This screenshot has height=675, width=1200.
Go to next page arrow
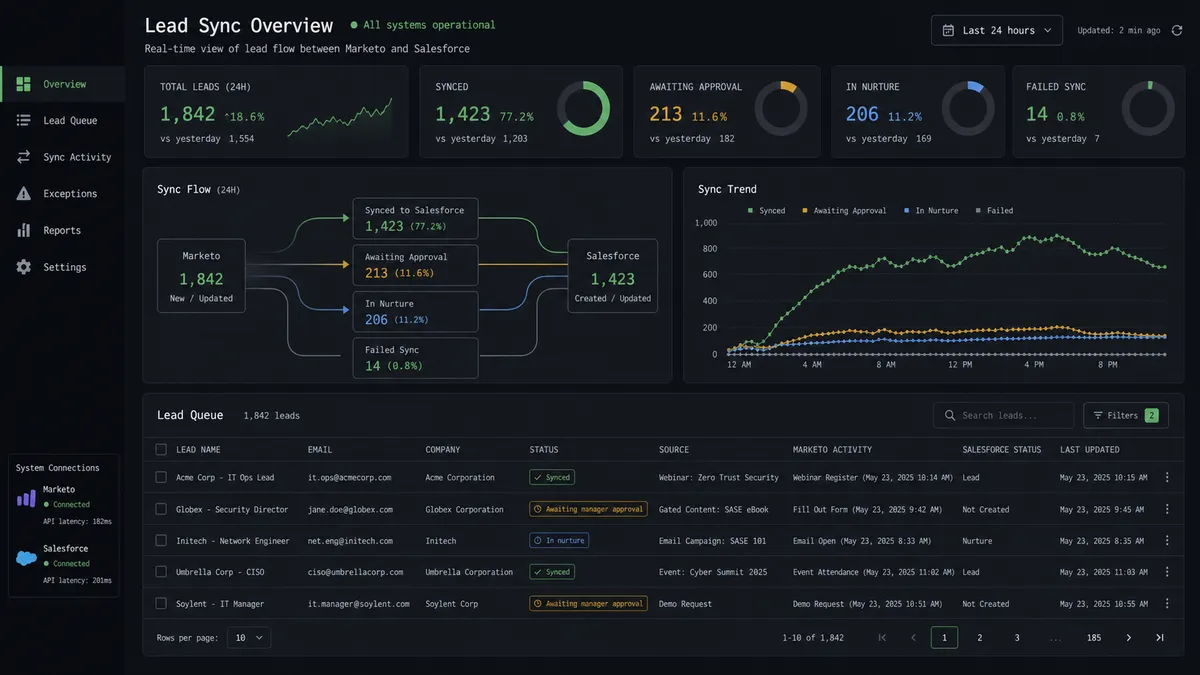click(x=1129, y=637)
